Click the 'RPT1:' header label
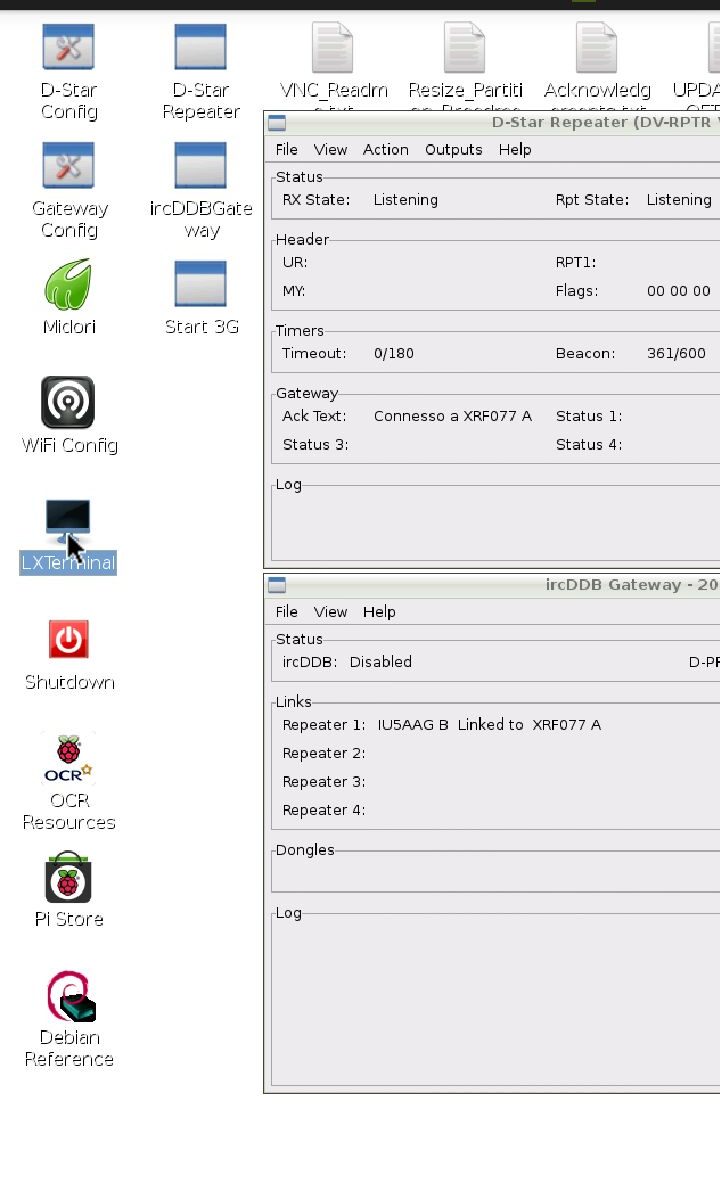720x1200 pixels. (576, 262)
